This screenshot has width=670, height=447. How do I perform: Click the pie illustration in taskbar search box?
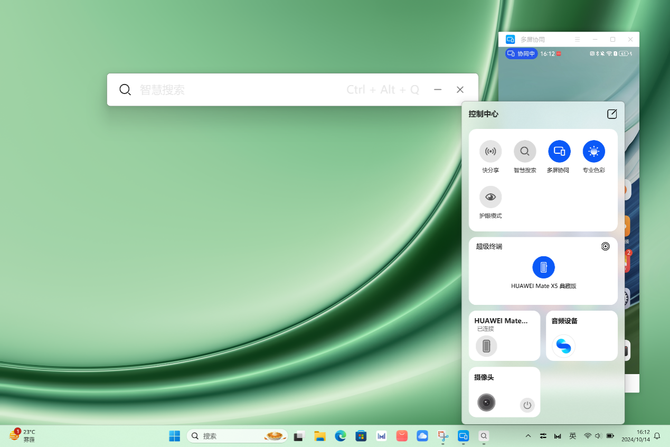pyautogui.click(x=274, y=435)
